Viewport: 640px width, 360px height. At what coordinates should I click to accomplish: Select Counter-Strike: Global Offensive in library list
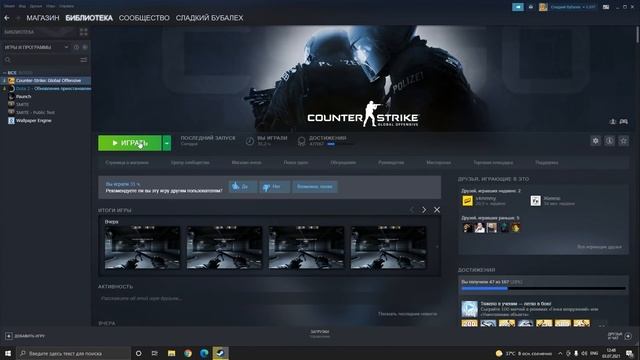coord(46,80)
